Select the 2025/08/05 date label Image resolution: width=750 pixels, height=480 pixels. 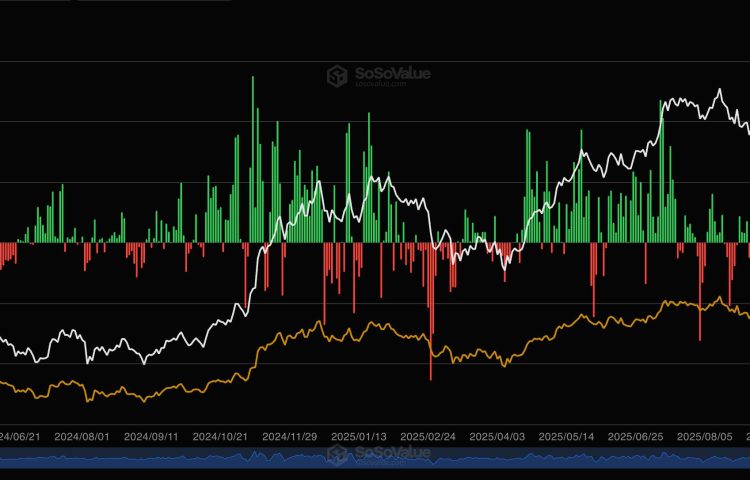pyautogui.click(x=705, y=437)
